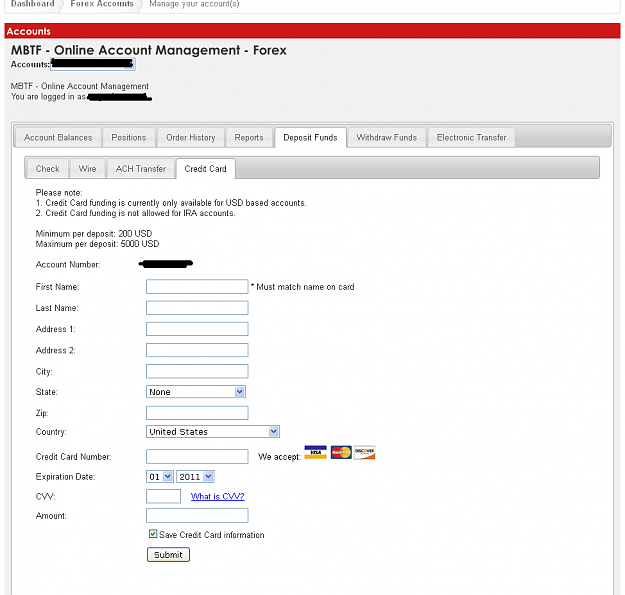Click the red Accounts header label
625x595 pixels.
29,31
